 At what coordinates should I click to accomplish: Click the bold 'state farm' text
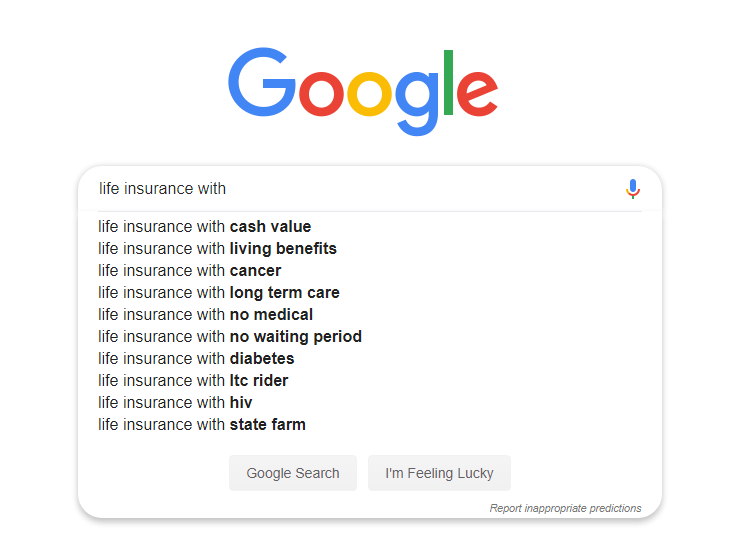[x=267, y=424]
